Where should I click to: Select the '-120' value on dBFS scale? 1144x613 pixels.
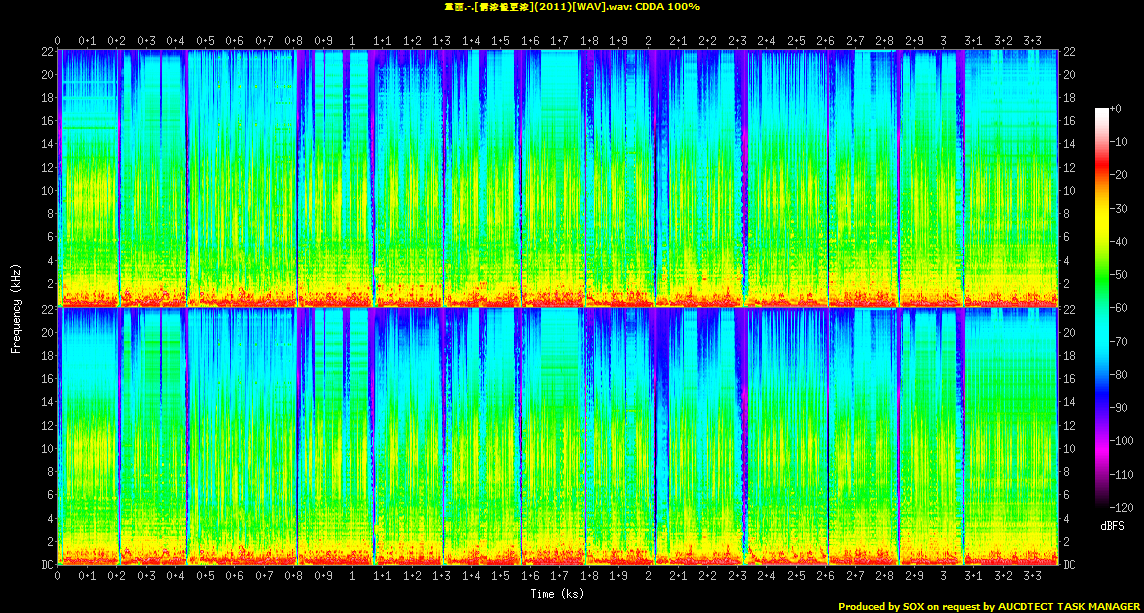(1121, 506)
